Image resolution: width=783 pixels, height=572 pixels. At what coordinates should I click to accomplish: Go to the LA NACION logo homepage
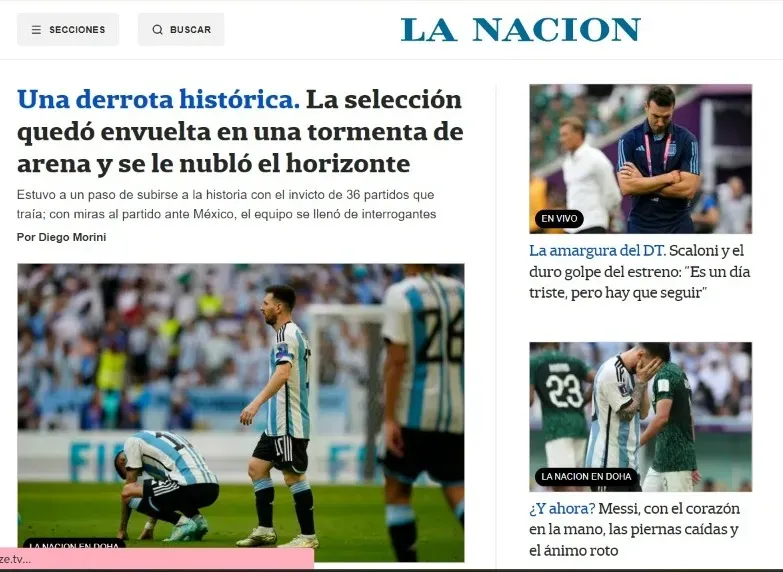tap(520, 29)
